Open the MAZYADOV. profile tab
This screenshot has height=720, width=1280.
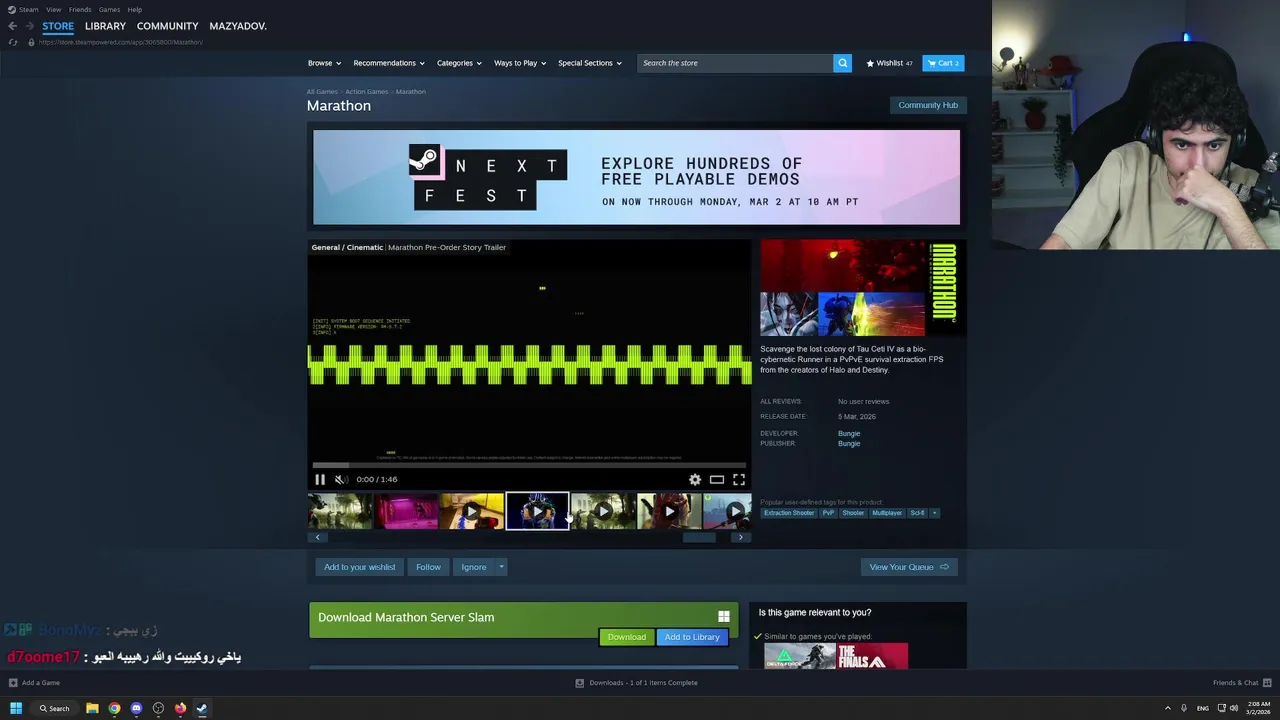coord(238,26)
